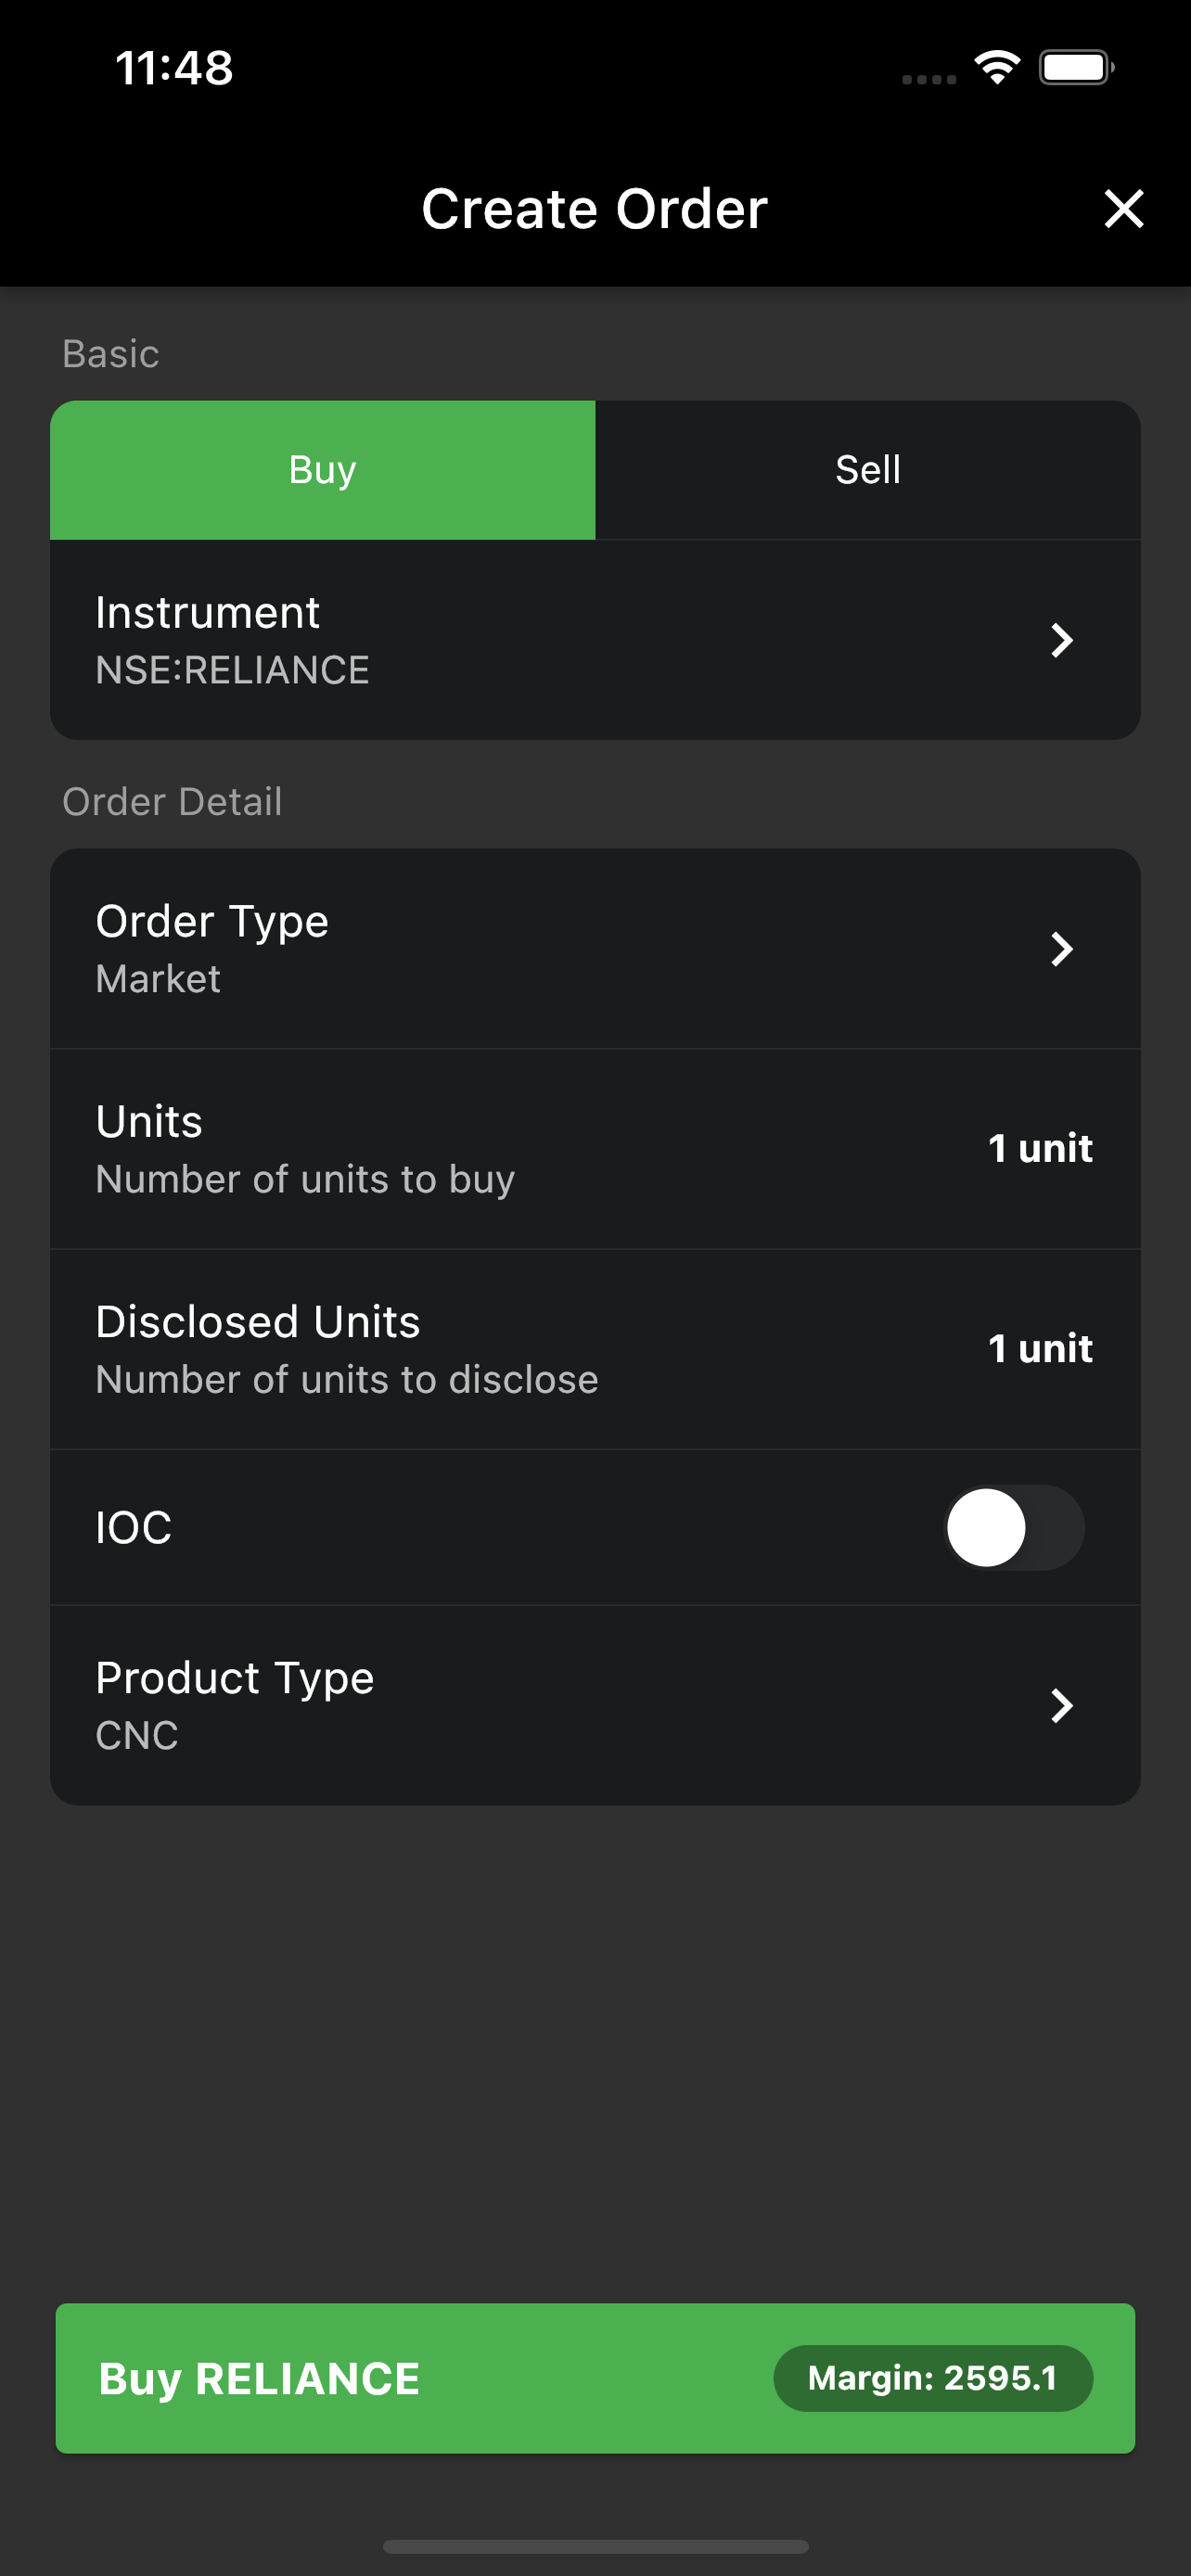This screenshot has width=1191, height=2576.
Task: Close the Create Order screen
Action: (1123, 209)
